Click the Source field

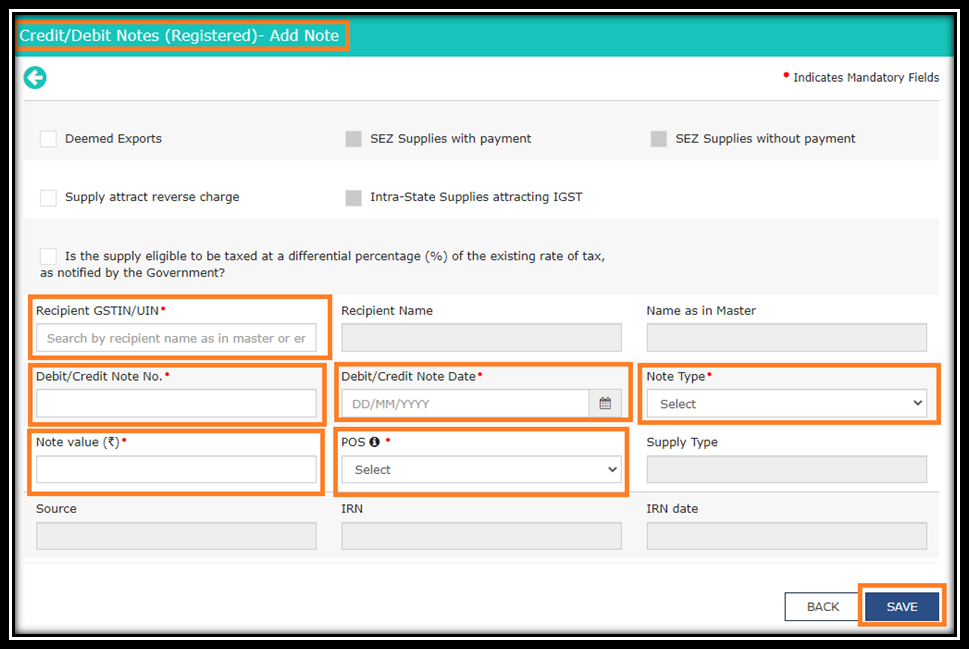176,536
